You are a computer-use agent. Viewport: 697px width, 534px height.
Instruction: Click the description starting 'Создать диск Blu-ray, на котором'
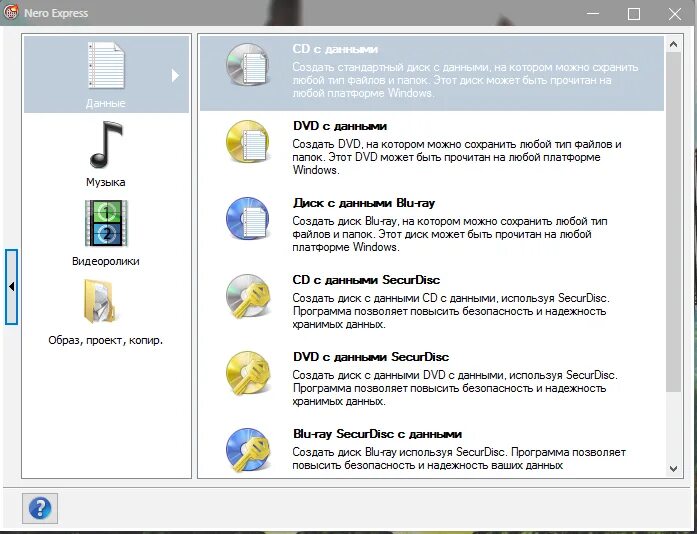pos(450,234)
